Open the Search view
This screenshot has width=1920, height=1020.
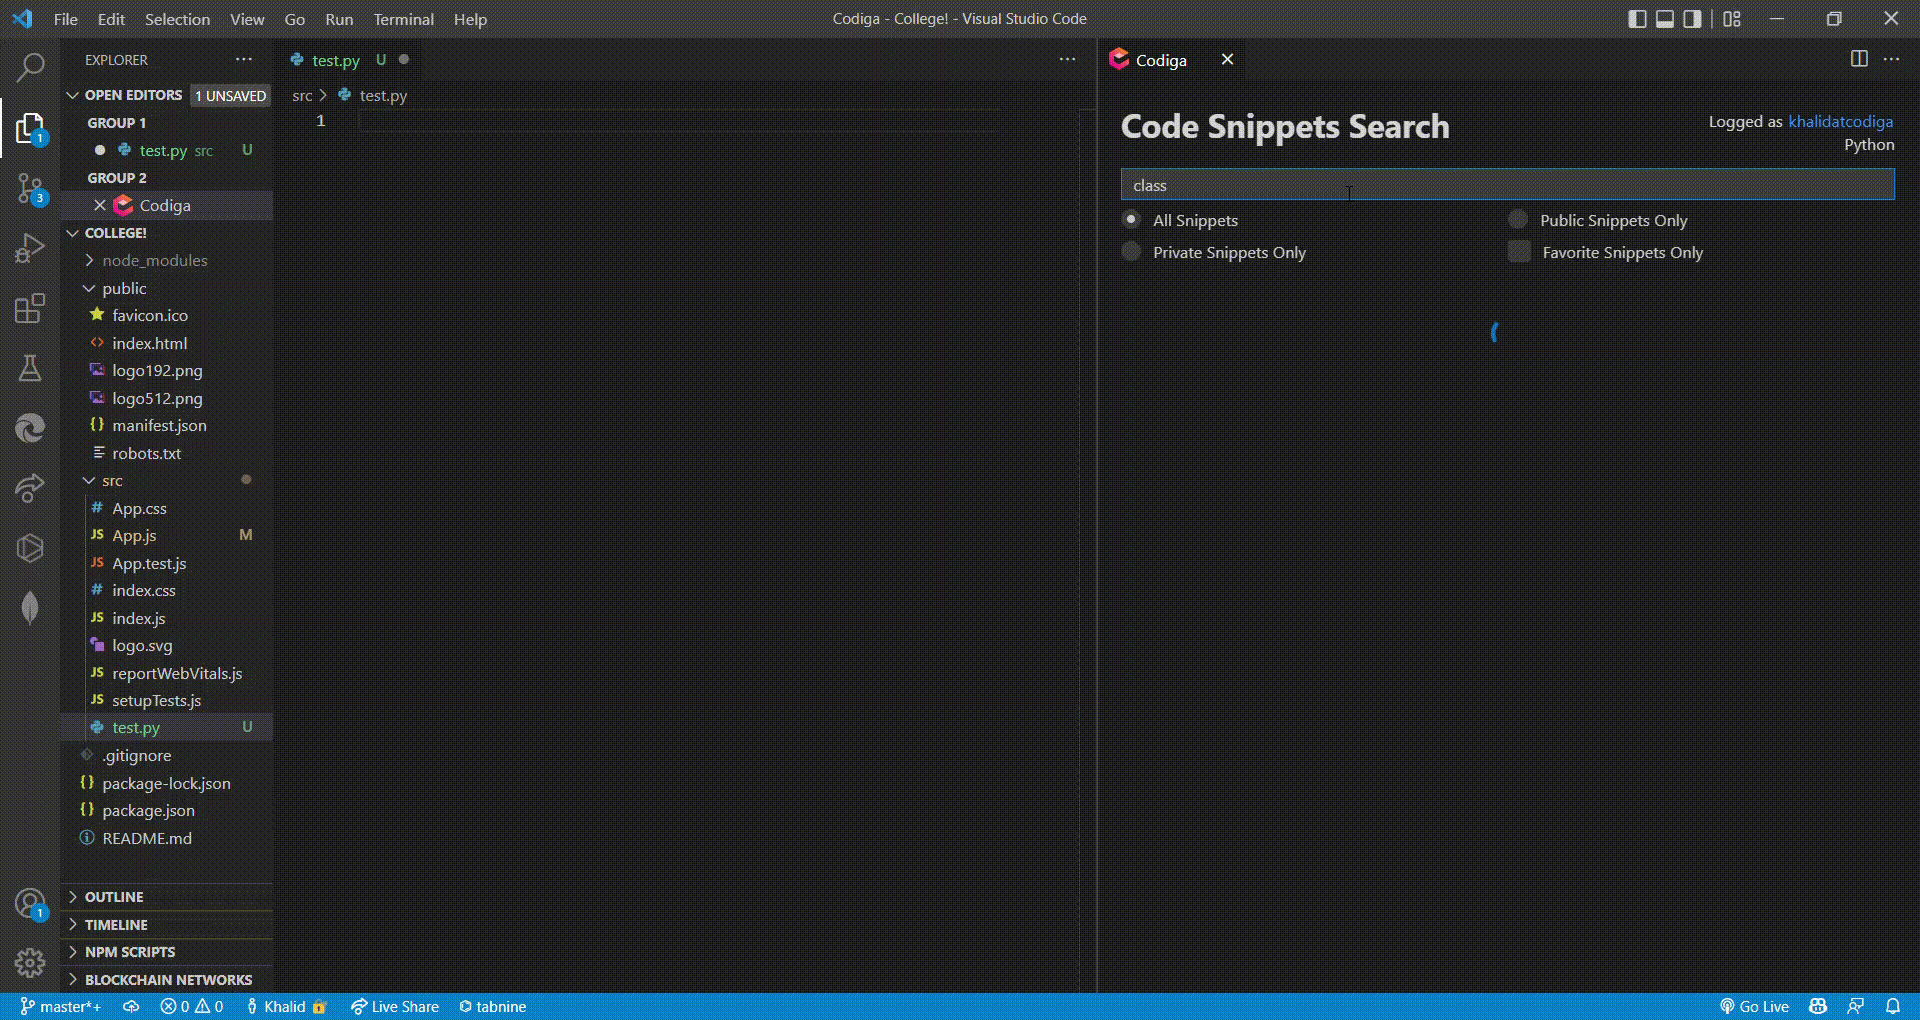point(30,66)
